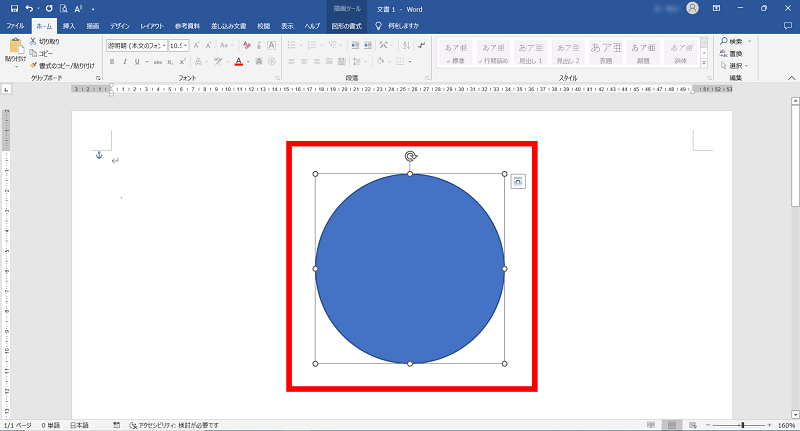Apply the 標準 style
Image resolution: width=800 pixels, height=431 pixels.
coord(456,53)
